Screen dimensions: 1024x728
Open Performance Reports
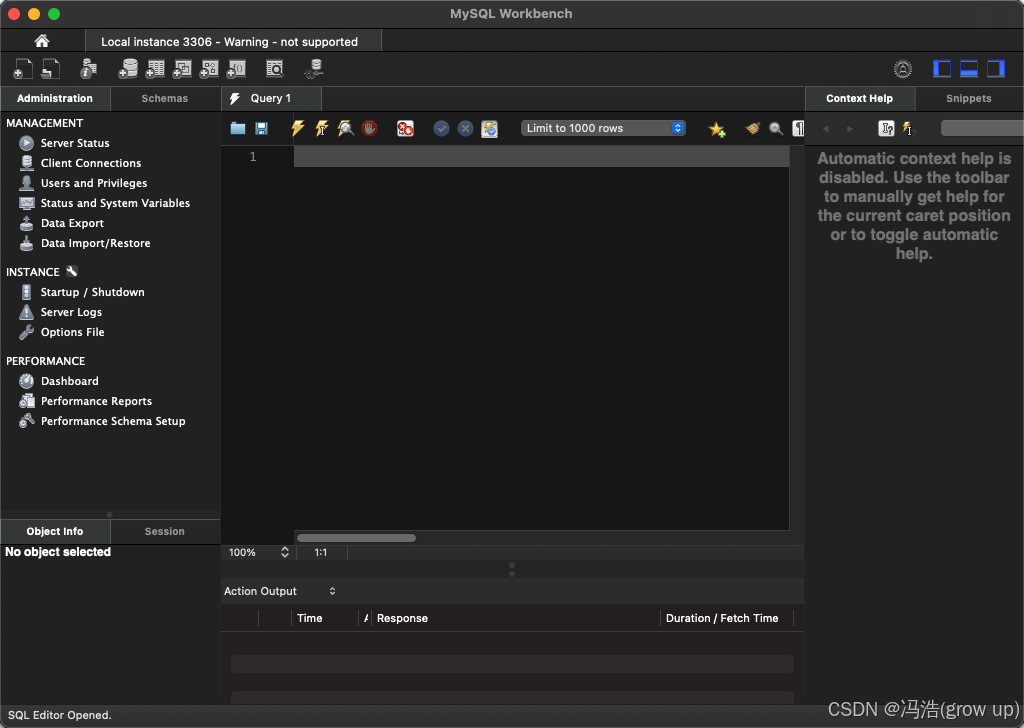coord(96,401)
